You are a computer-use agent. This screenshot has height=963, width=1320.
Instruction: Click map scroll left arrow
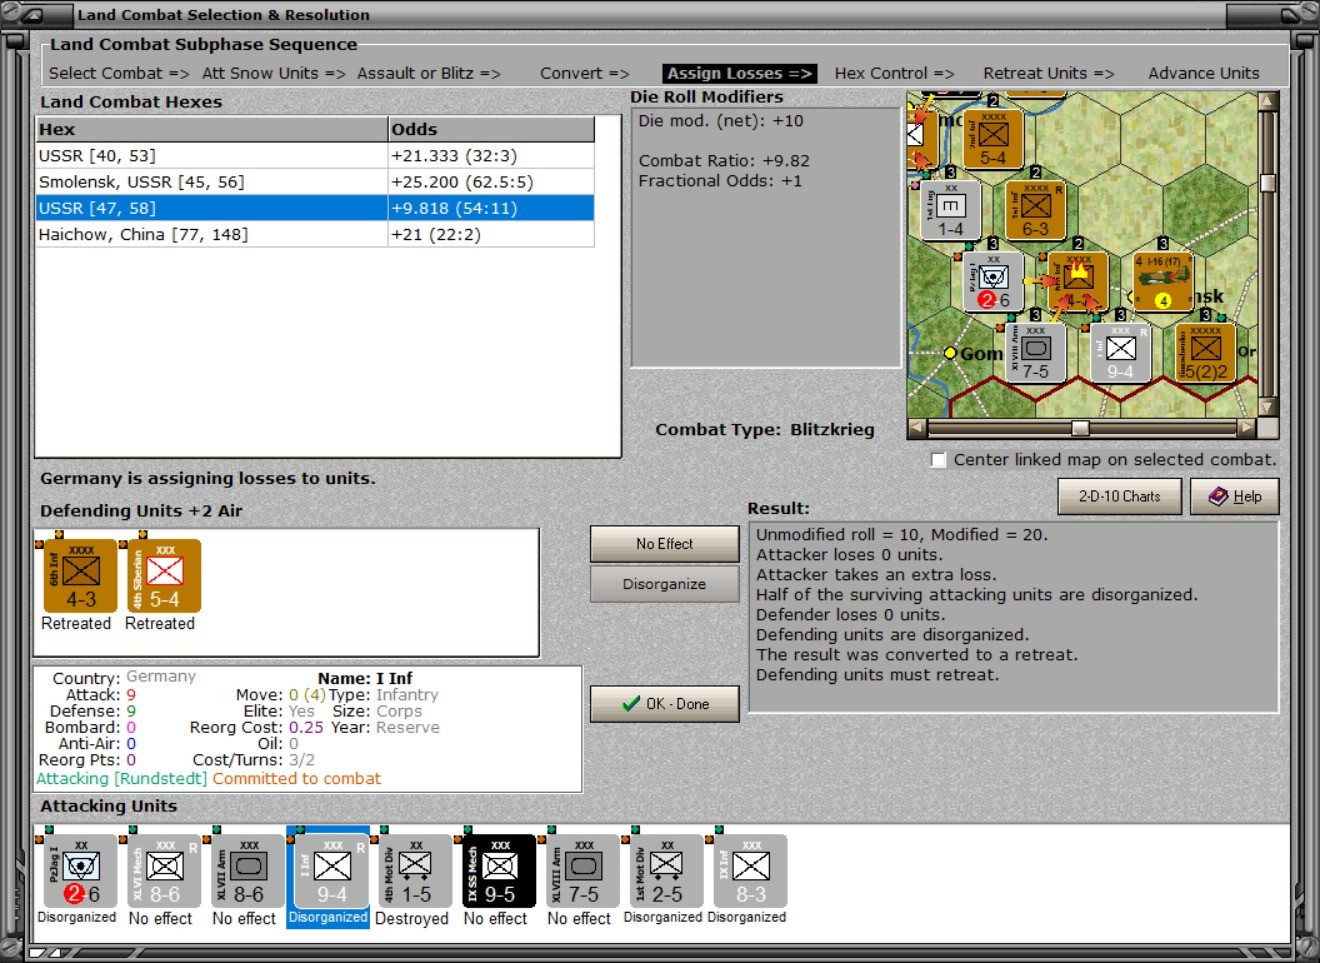coord(917,428)
